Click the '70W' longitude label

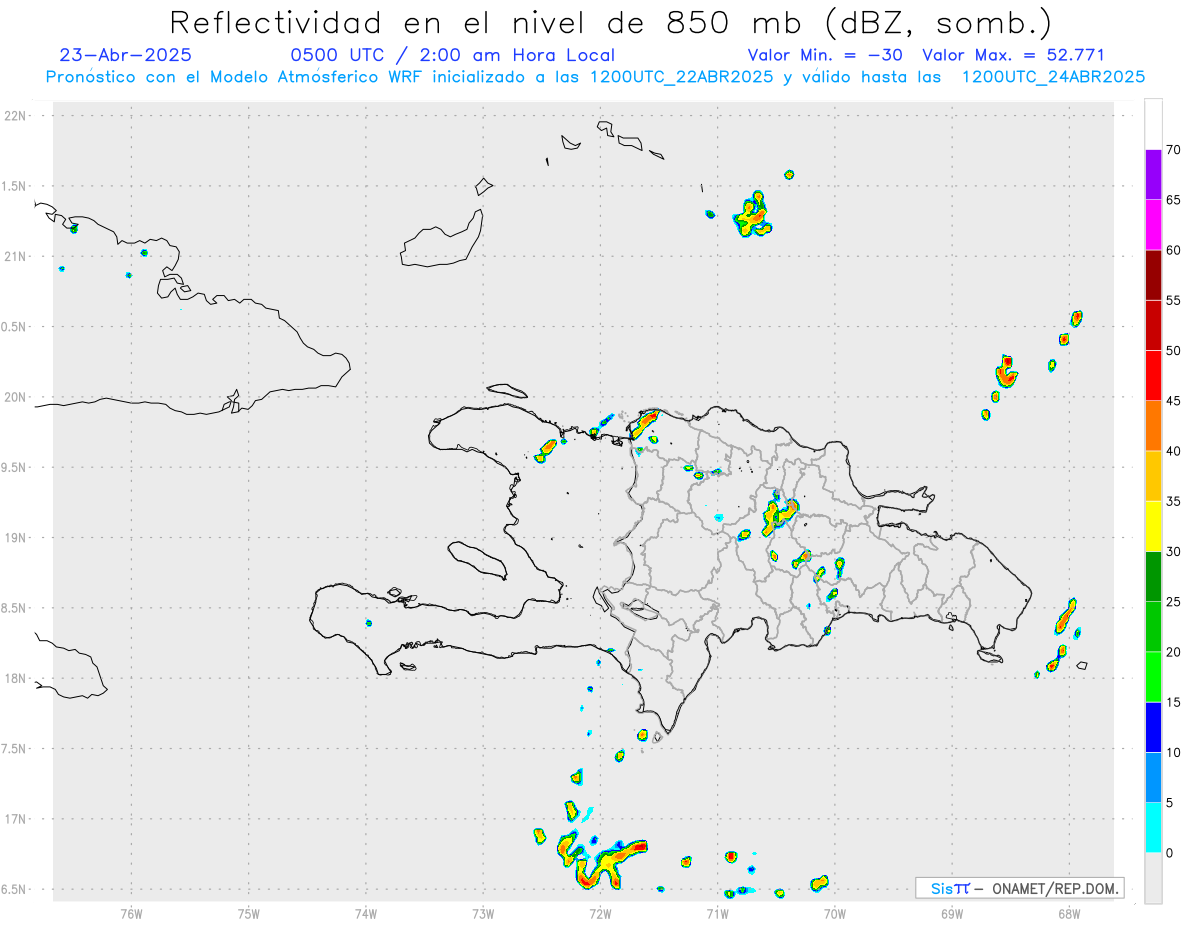(835, 912)
